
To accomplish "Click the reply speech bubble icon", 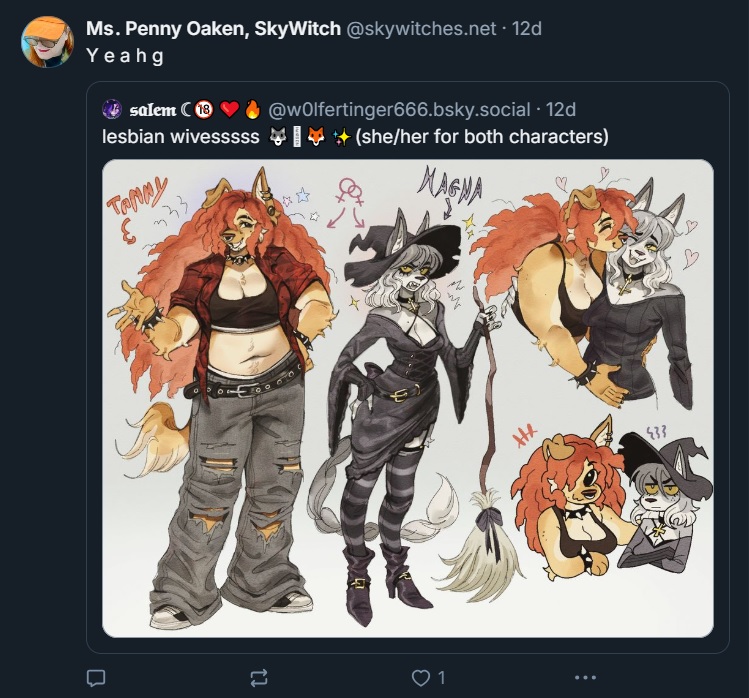I will 96,678.
